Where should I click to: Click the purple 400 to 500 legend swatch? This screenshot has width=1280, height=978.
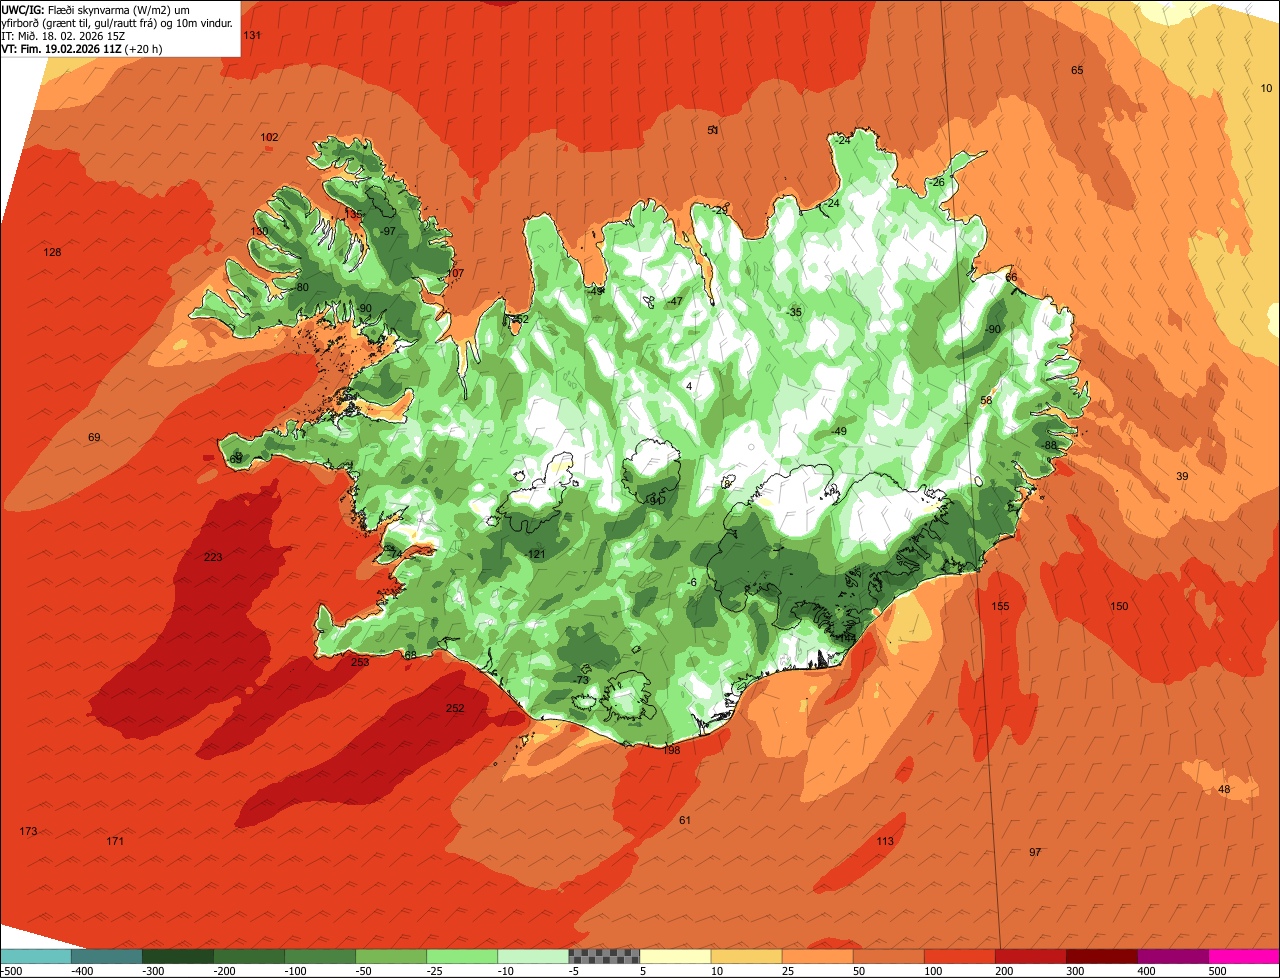pos(1172,955)
